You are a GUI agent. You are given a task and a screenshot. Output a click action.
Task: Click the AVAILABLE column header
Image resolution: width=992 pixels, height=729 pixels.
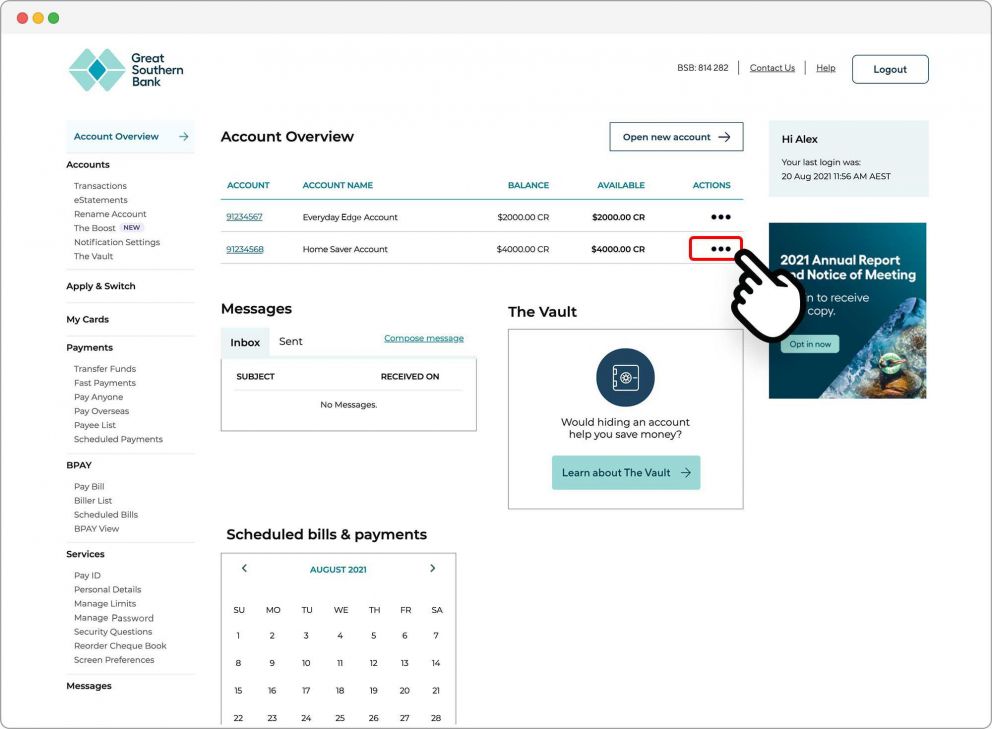pos(621,185)
